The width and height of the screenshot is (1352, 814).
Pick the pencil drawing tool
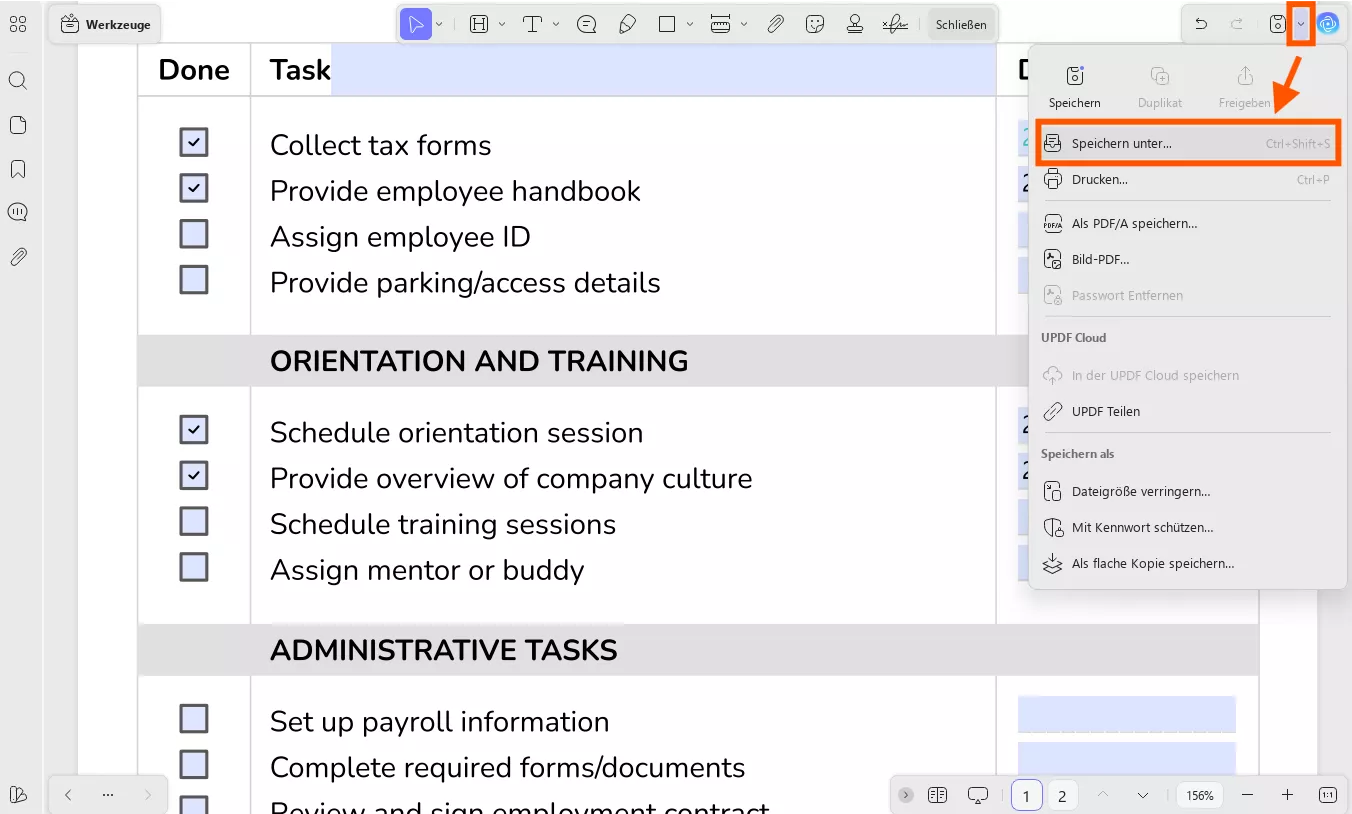coord(627,25)
